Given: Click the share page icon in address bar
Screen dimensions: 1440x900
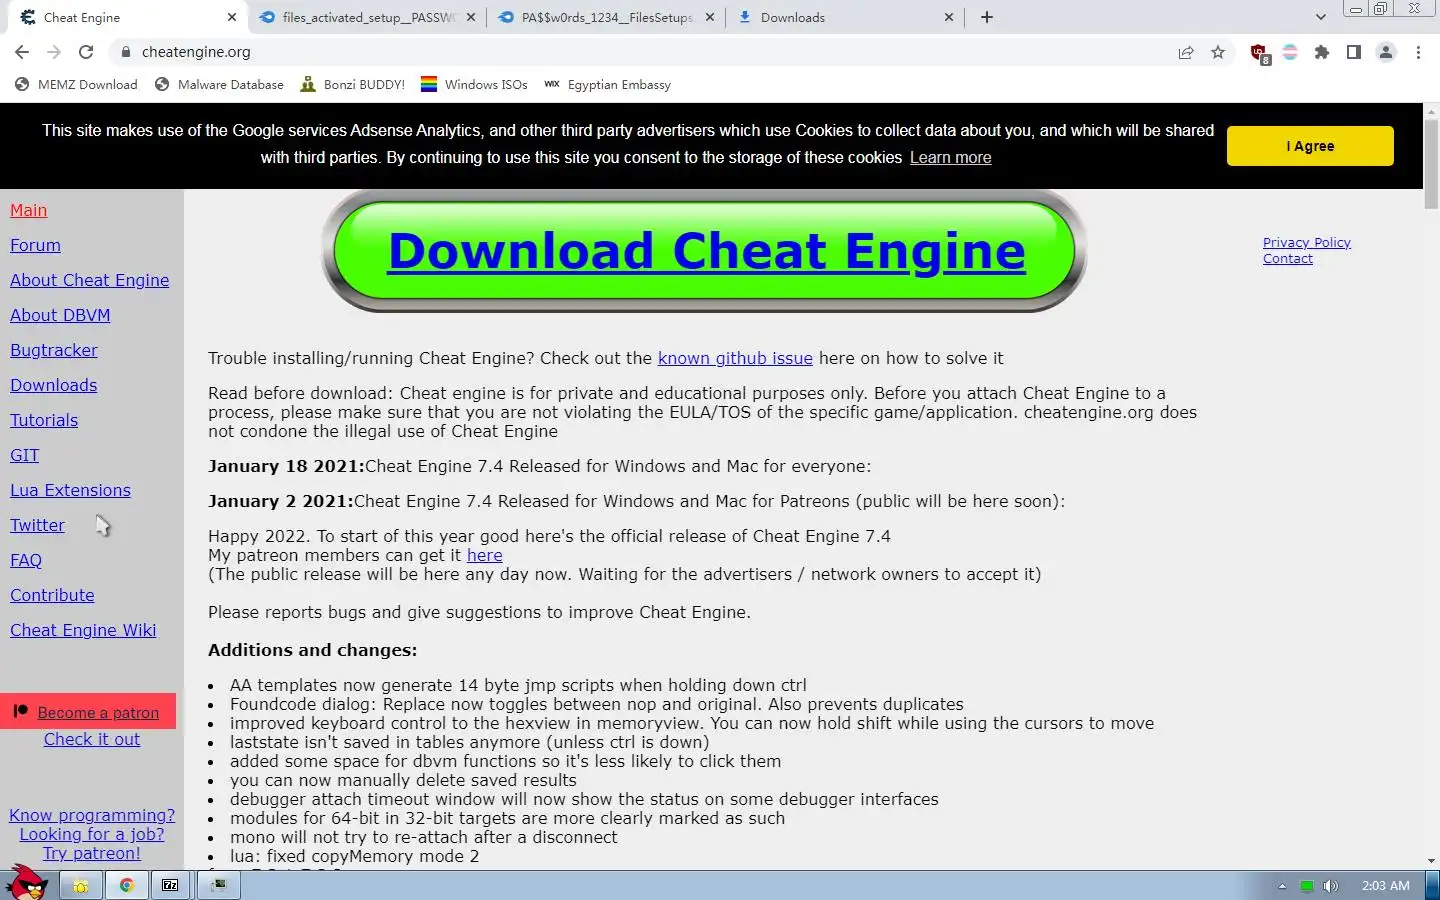Looking at the screenshot, I should click(1186, 52).
